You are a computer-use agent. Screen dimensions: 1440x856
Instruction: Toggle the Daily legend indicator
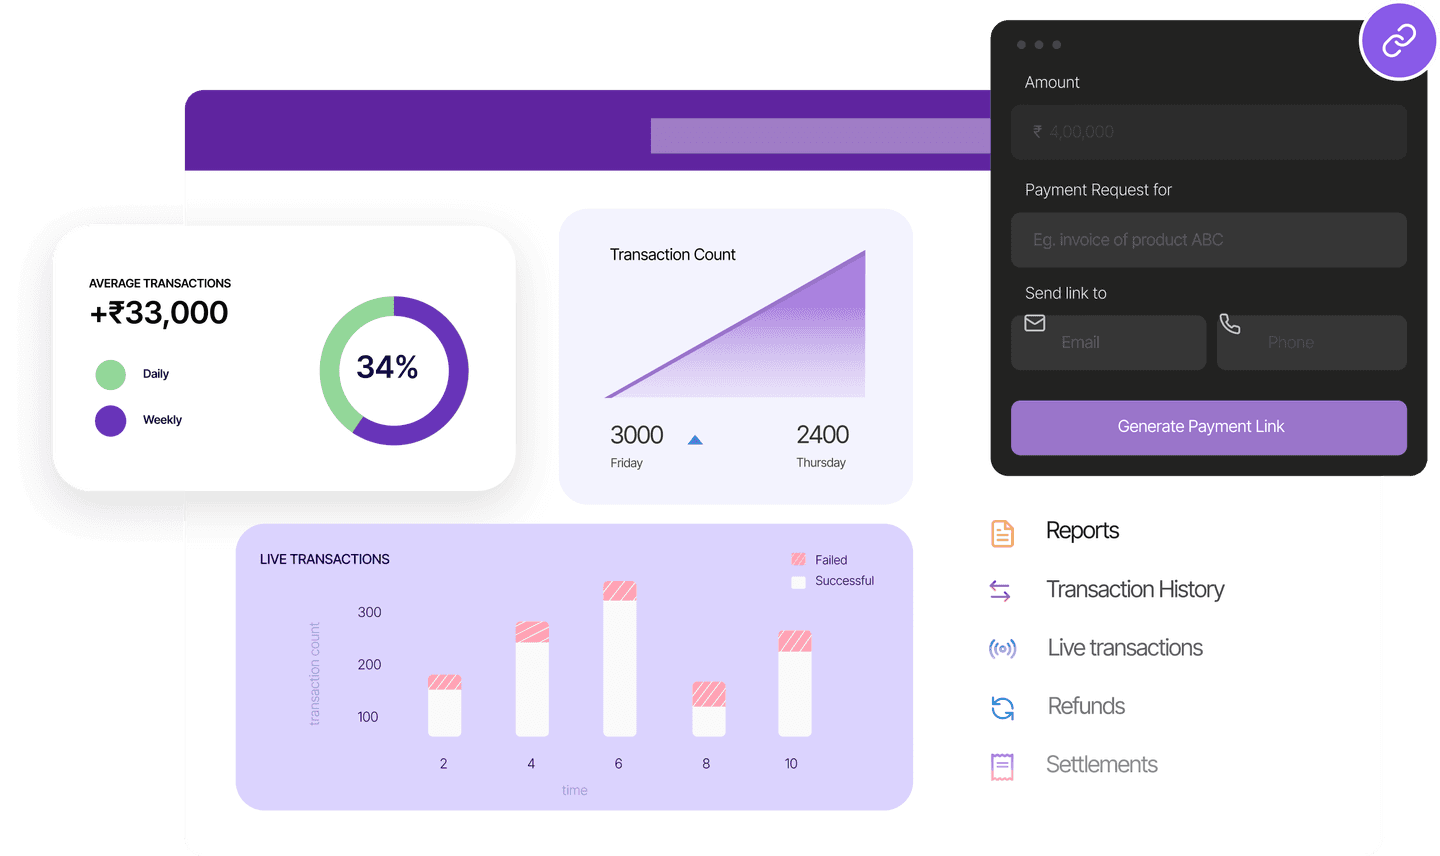(x=110, y=374)
